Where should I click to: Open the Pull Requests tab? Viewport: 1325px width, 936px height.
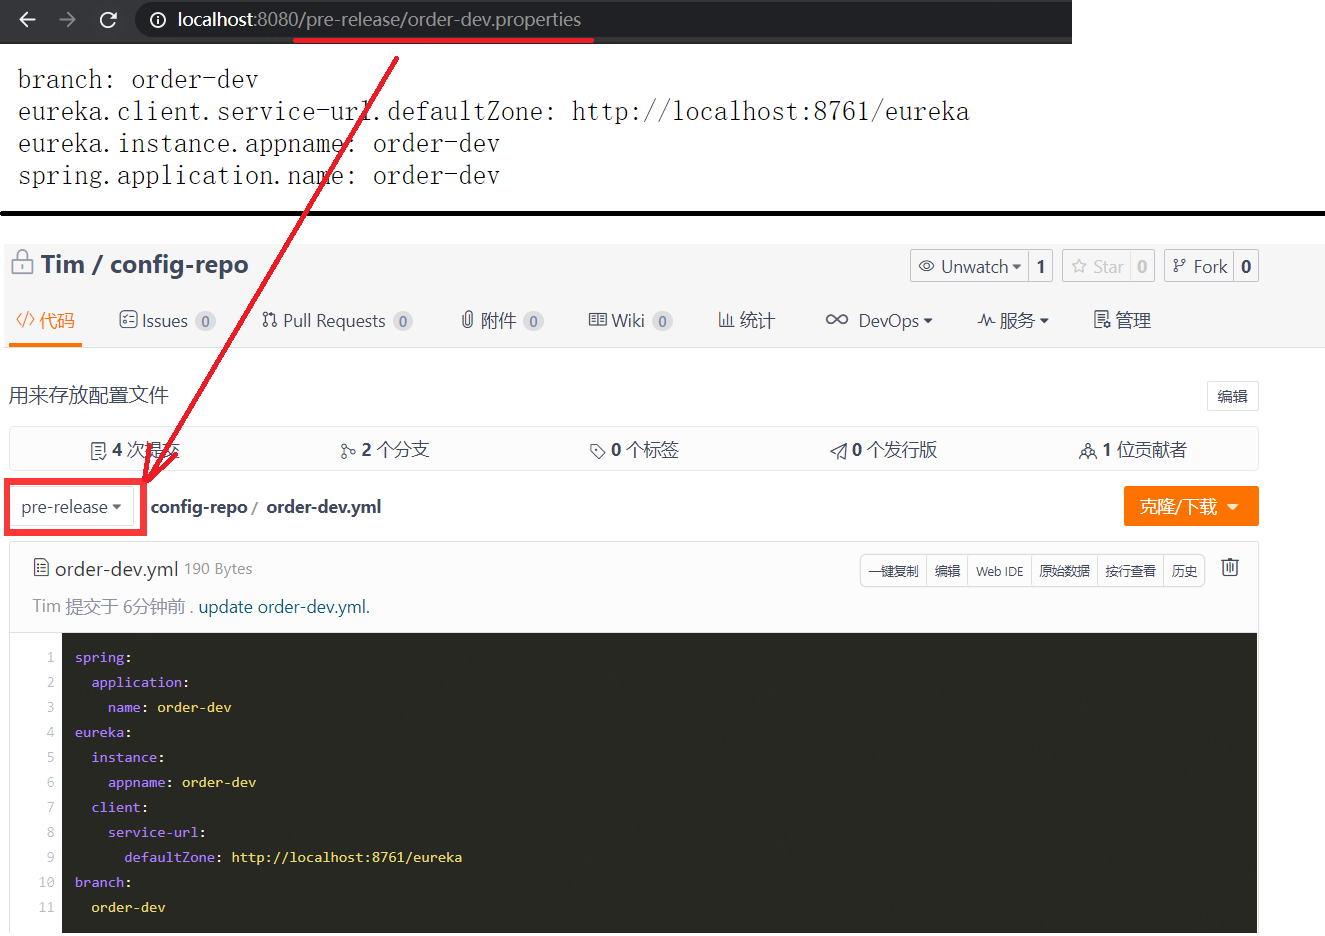point(334,321)
